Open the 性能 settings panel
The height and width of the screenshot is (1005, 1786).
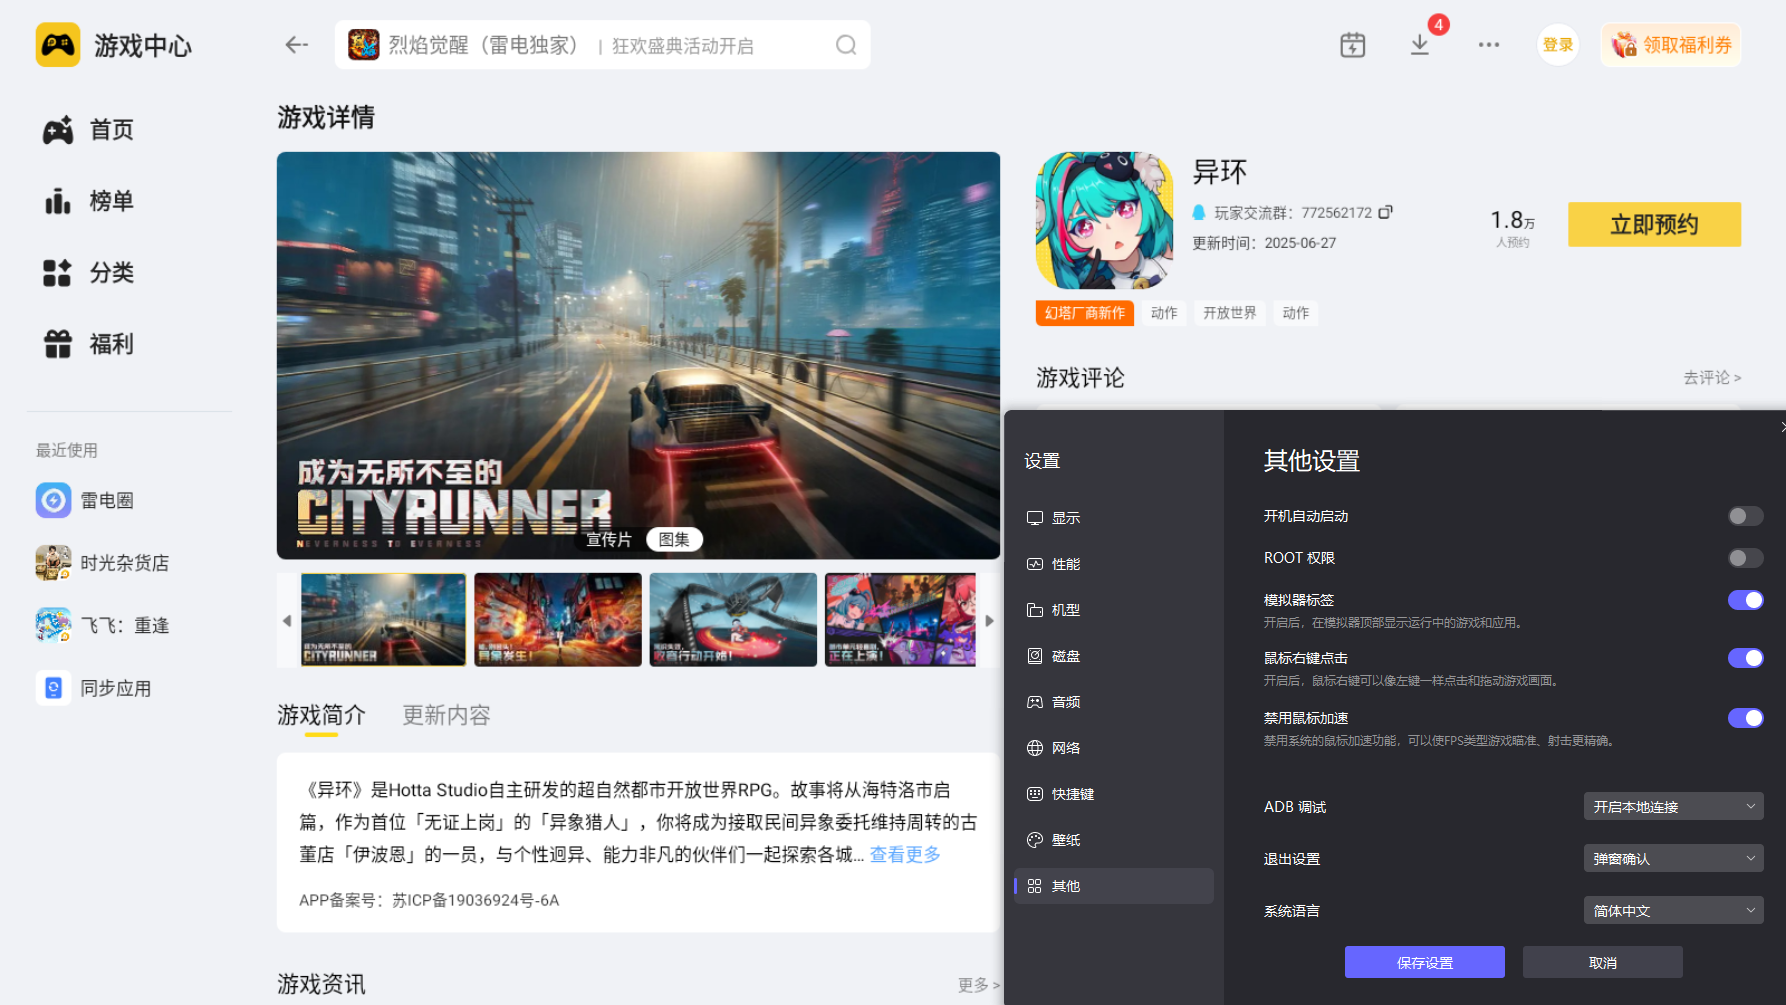click(x=1065, y=563)
